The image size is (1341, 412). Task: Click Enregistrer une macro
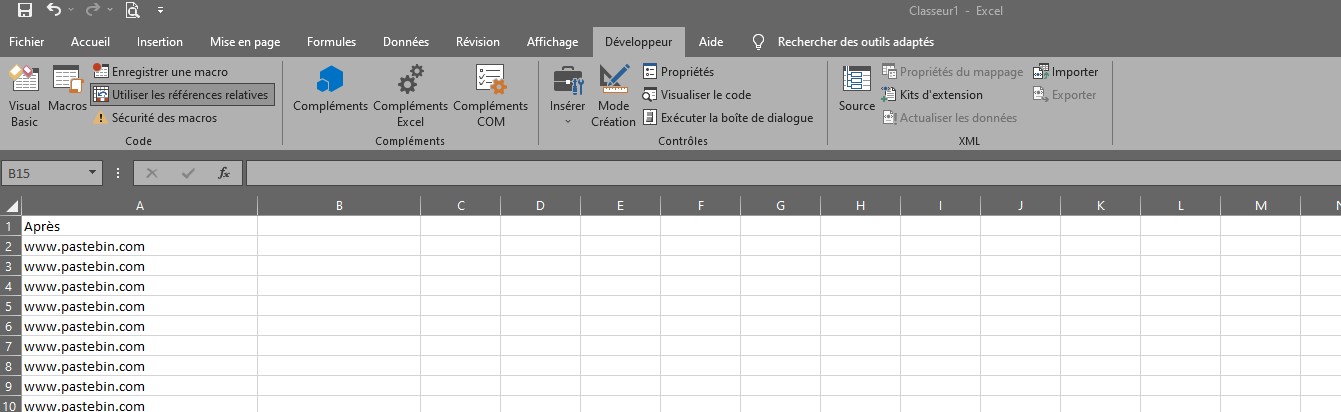(x=160, y=72)
